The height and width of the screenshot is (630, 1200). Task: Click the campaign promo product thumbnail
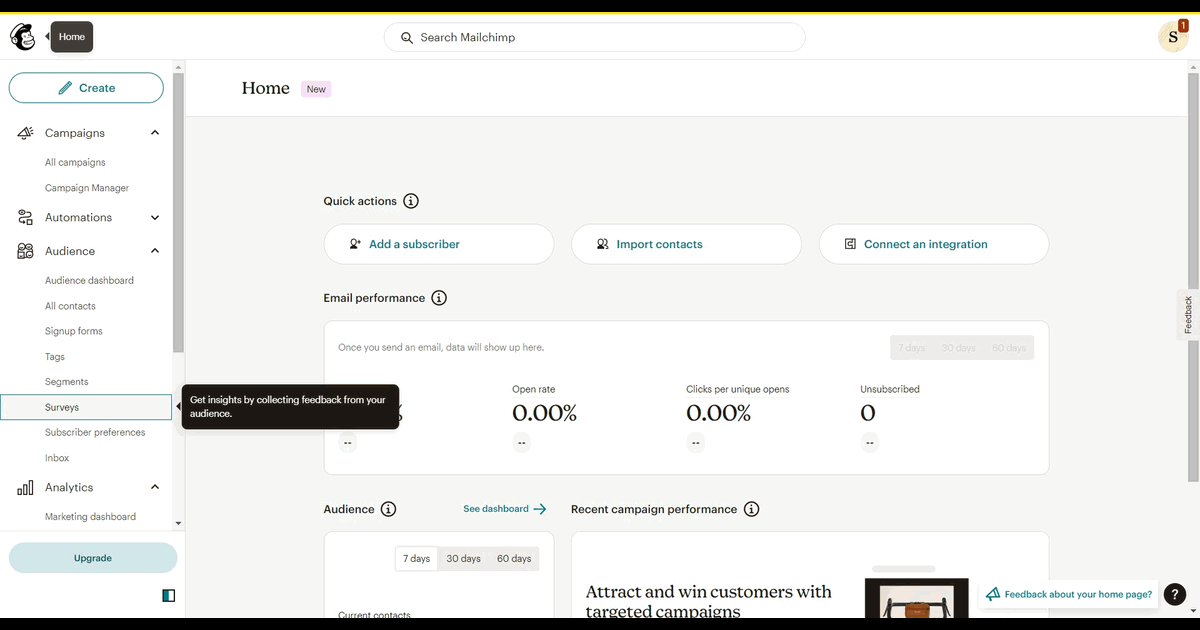pos(917,600)
